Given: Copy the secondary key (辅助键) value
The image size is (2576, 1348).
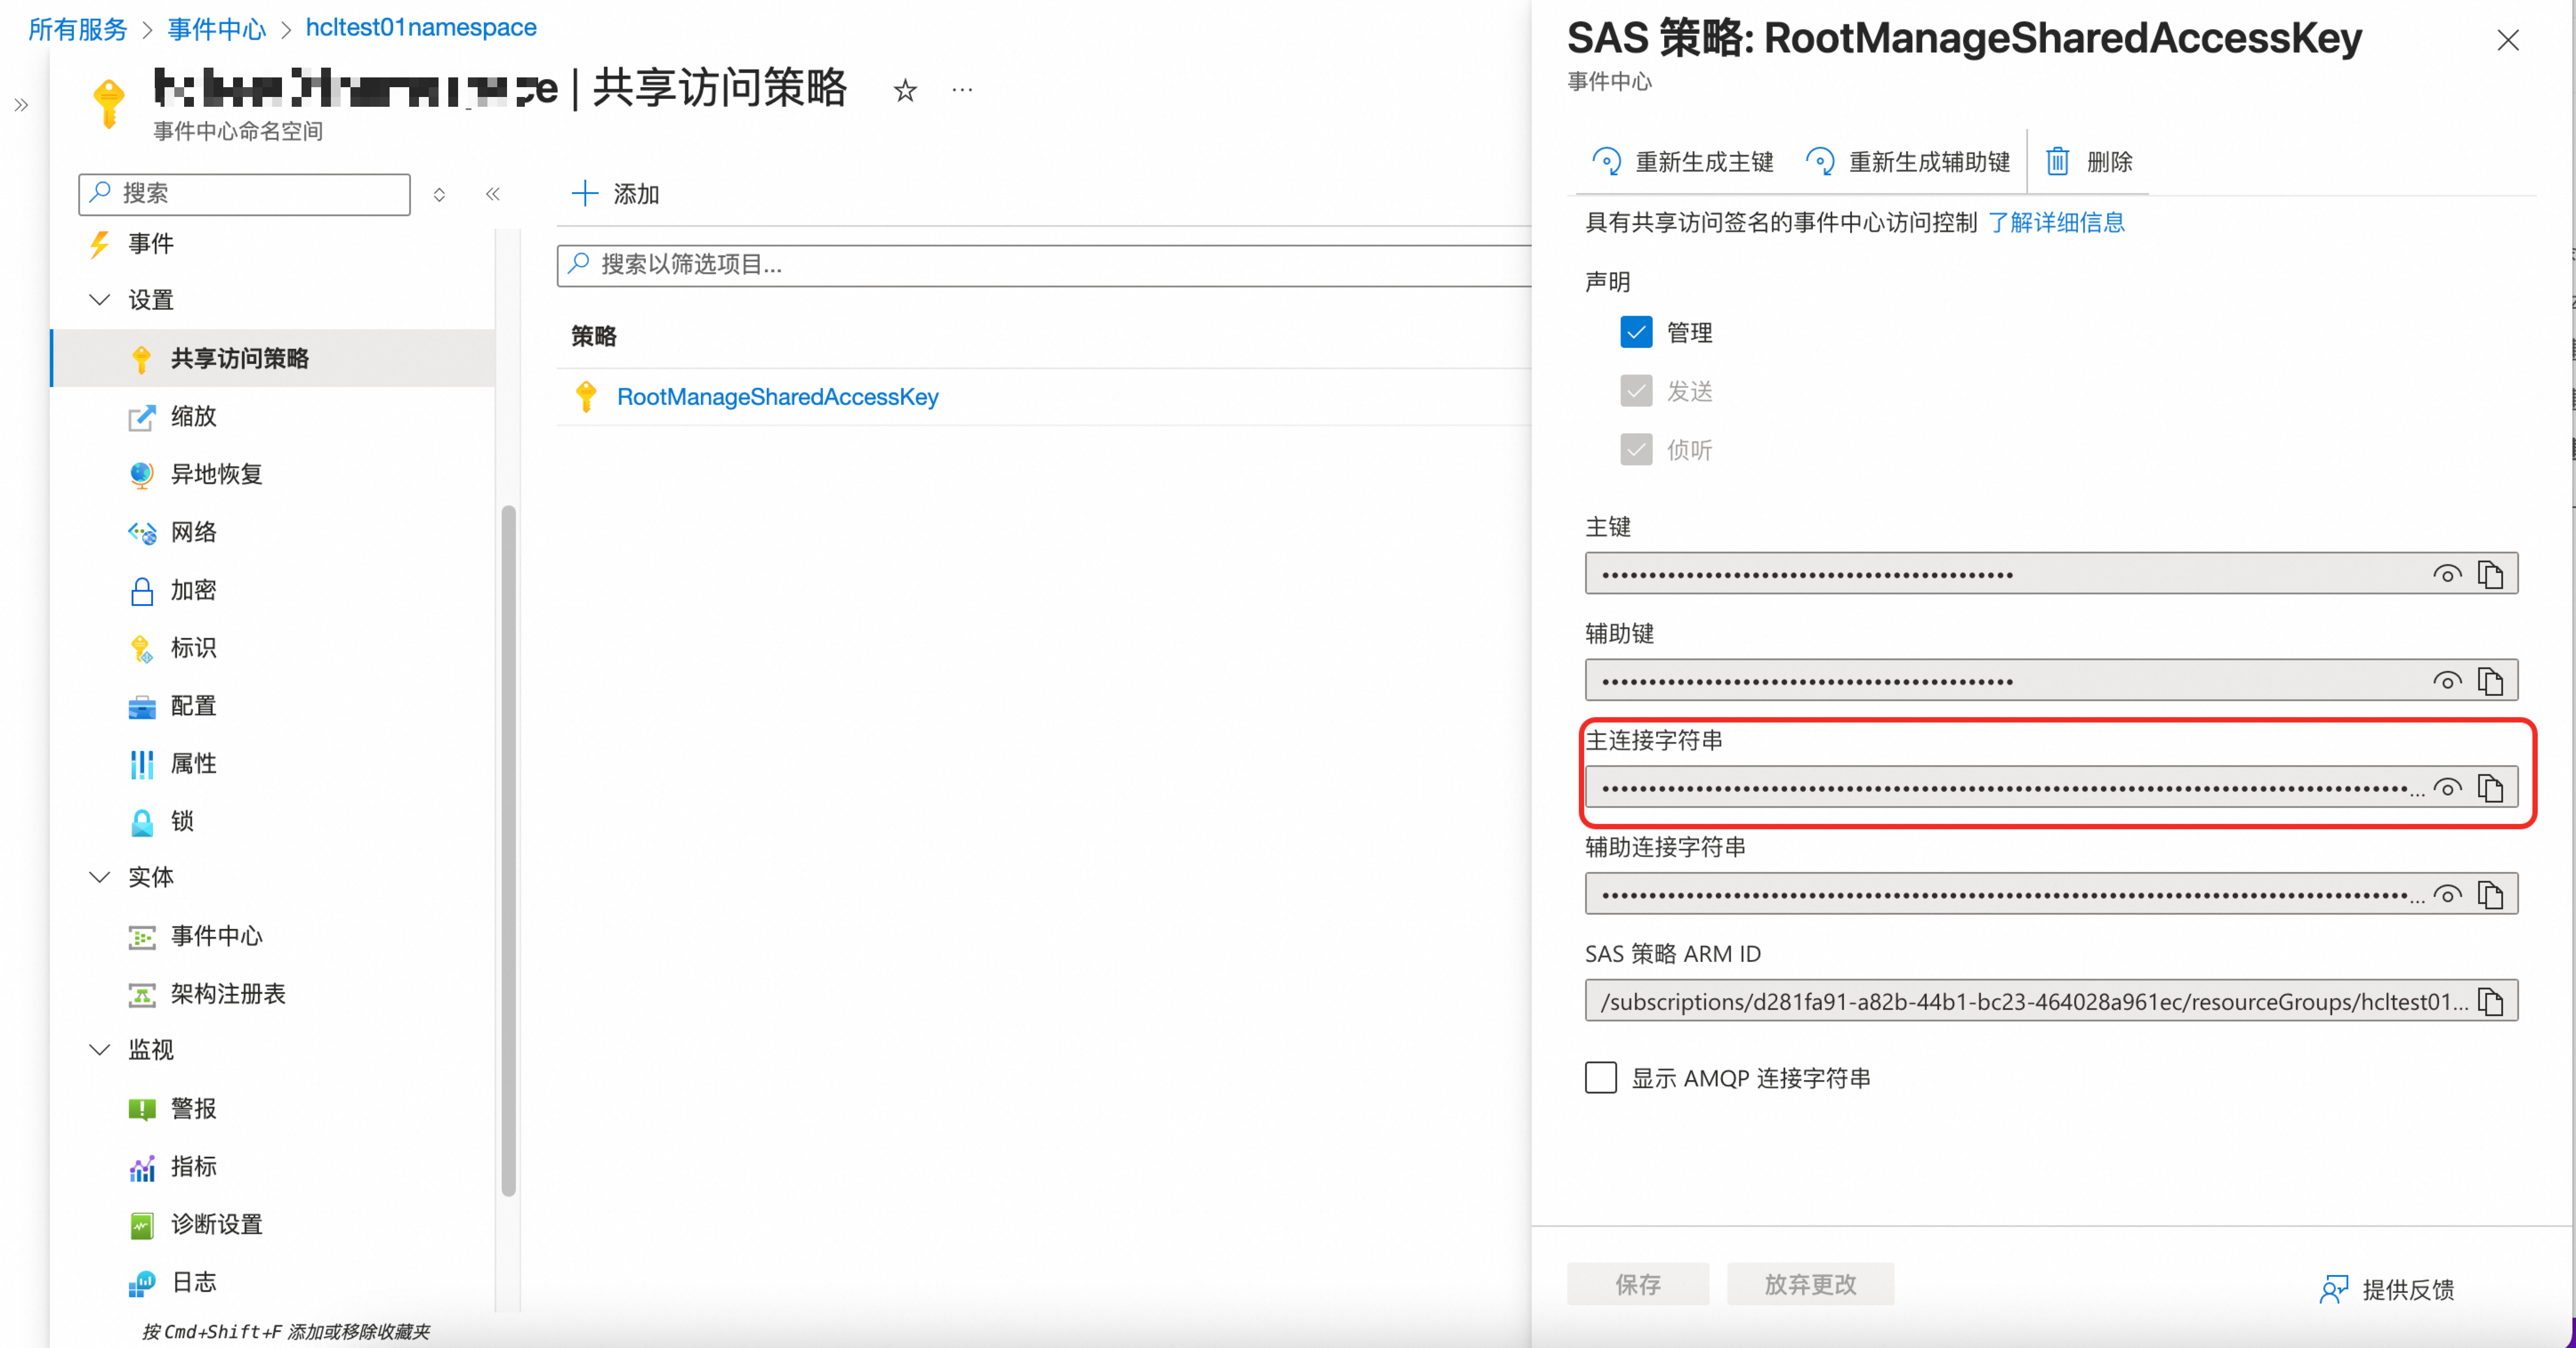Looking at the screenshot, I should pos(2490,681).
